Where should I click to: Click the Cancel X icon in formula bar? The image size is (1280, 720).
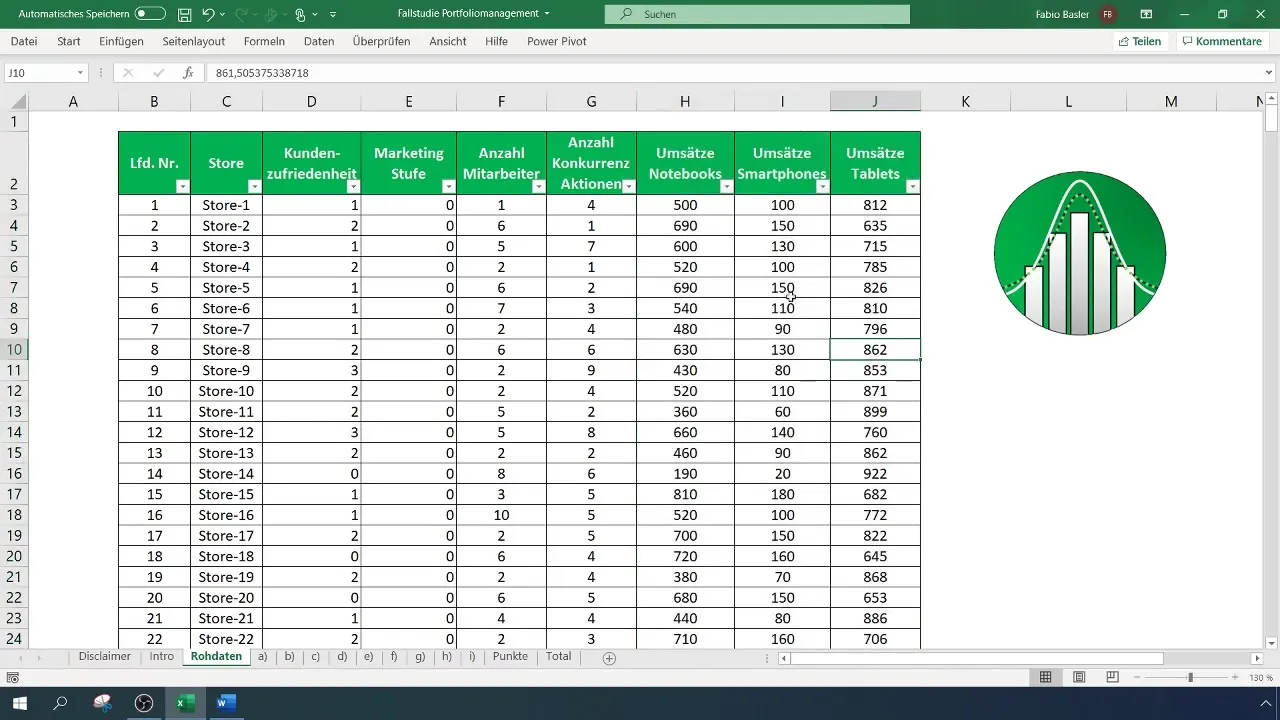tap(128, 73)
